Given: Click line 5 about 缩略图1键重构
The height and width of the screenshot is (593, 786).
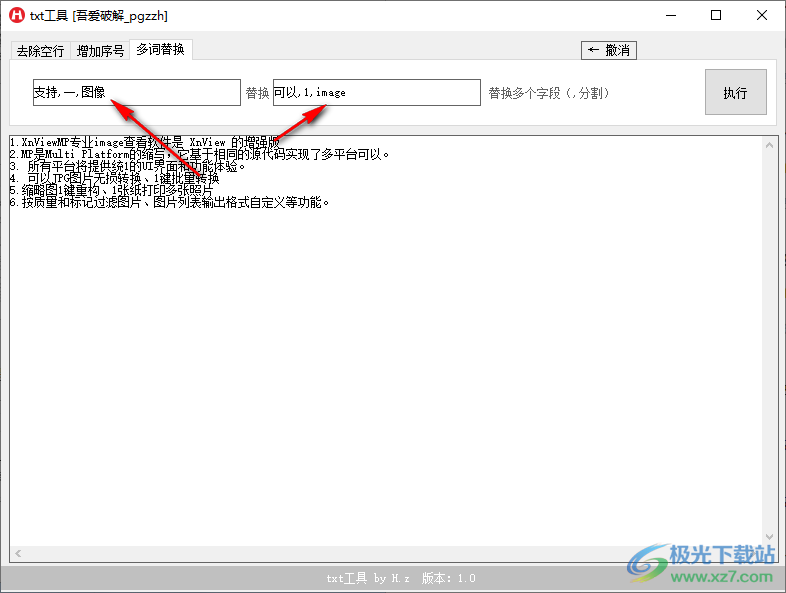Looking at the screenshot, I should [x=112, y=190].
